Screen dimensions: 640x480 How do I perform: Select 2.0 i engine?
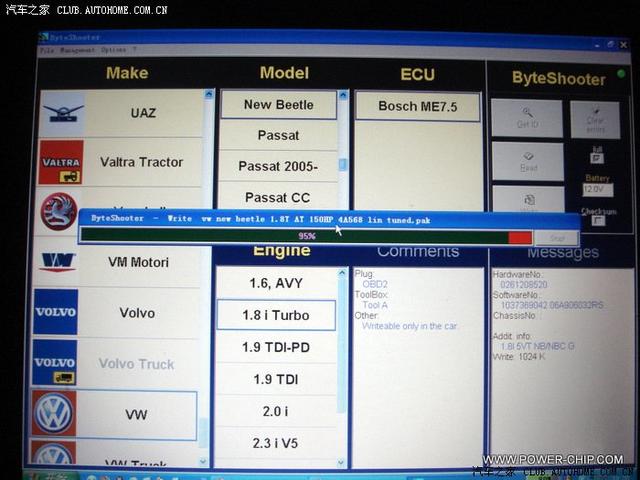[x=276, y=411]
